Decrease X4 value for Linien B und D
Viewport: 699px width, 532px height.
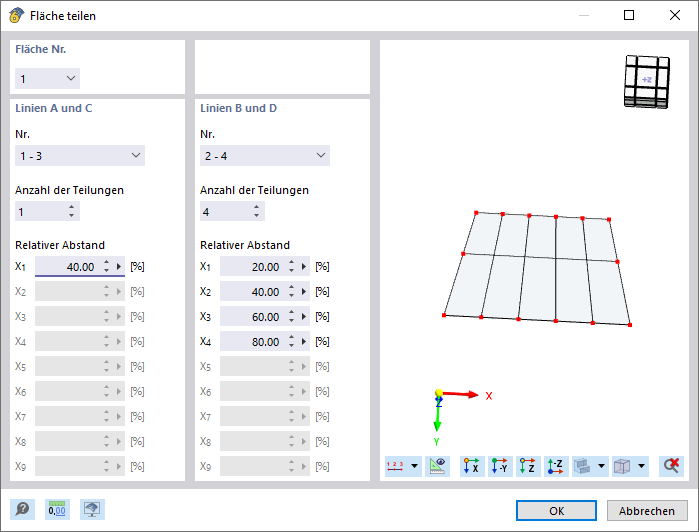292,346
